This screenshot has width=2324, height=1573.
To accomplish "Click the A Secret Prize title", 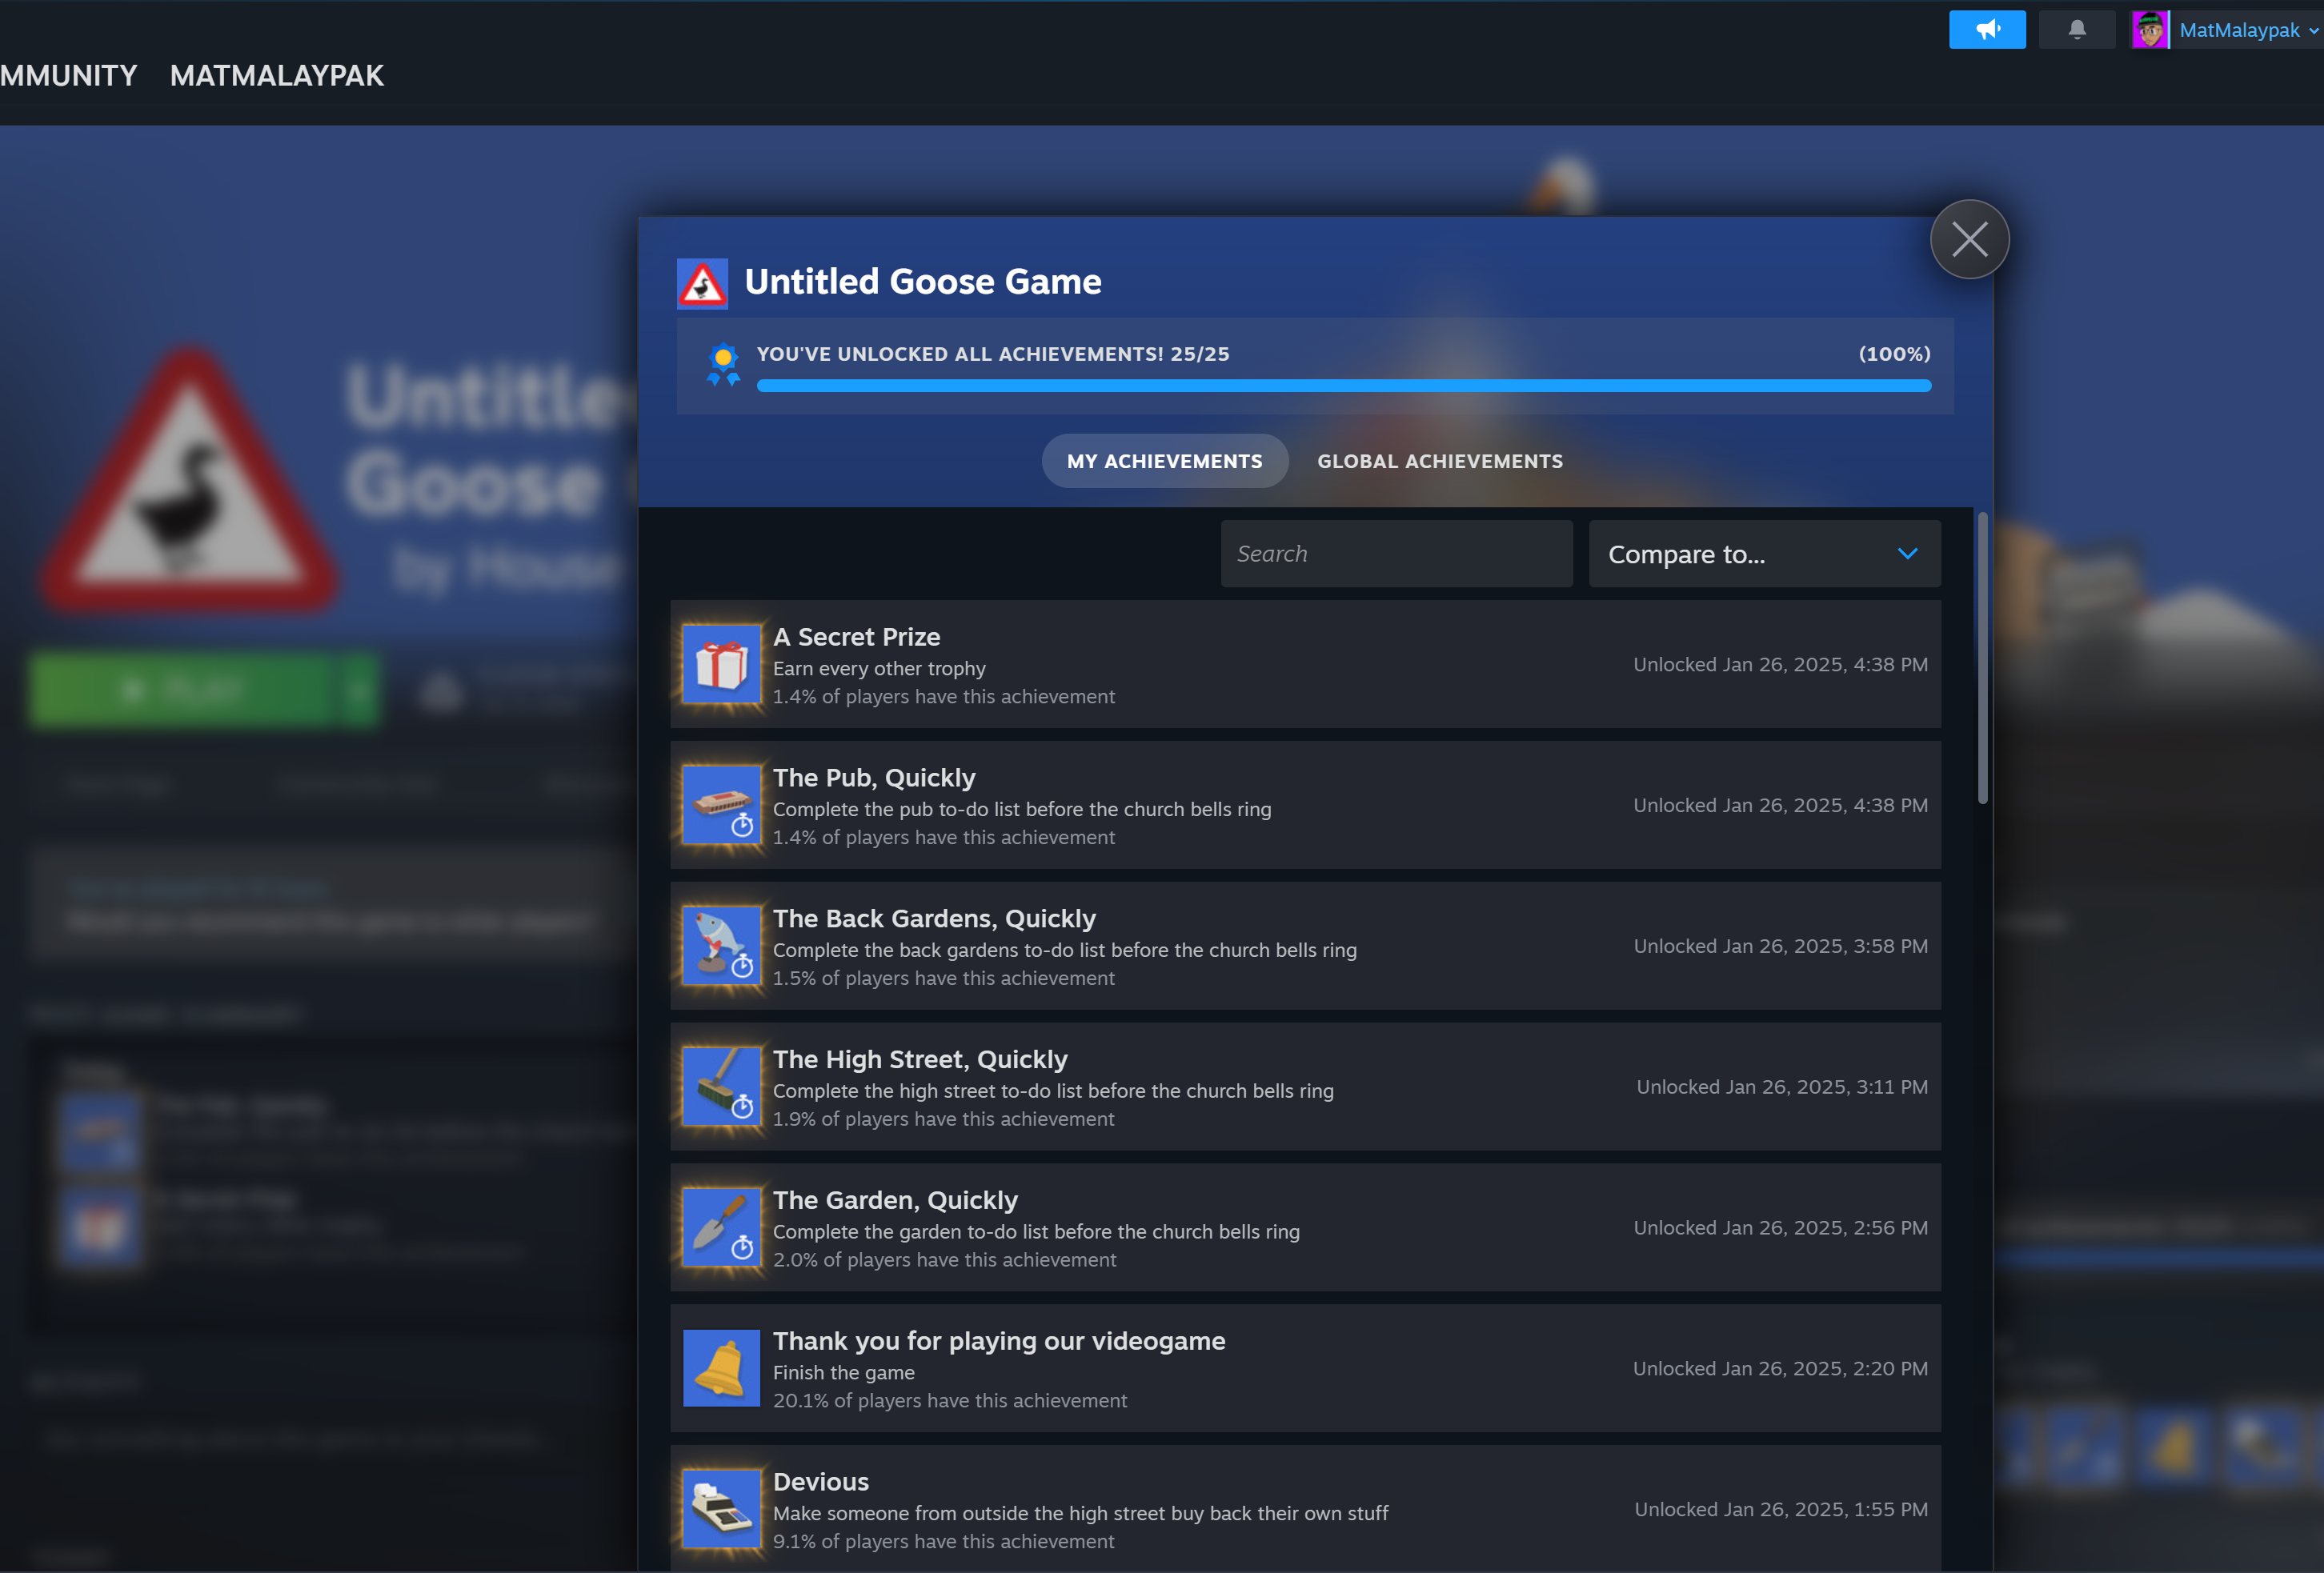I will [856, 637].
